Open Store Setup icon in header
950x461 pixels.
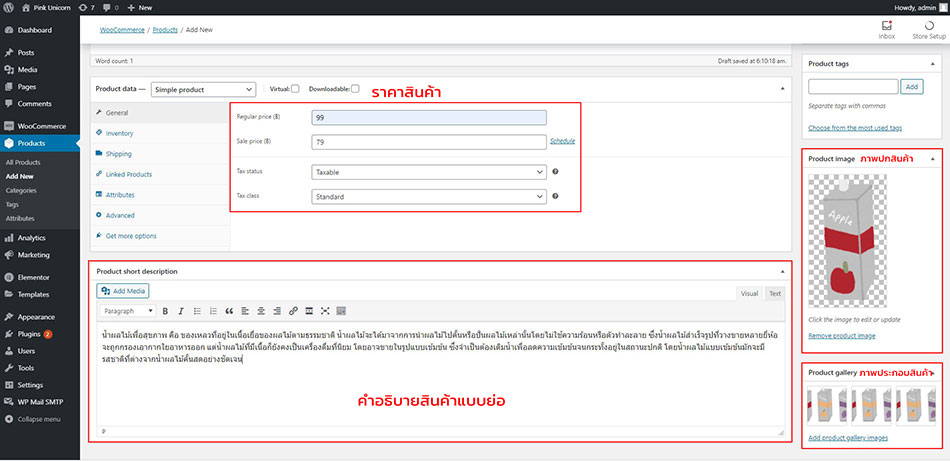point(928,26)
